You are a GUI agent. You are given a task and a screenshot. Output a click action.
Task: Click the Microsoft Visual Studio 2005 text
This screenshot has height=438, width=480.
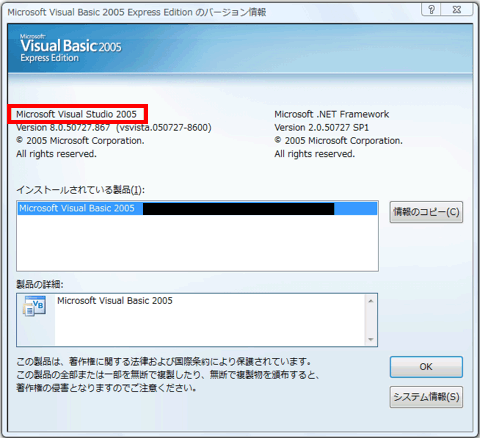click(76, 114)
